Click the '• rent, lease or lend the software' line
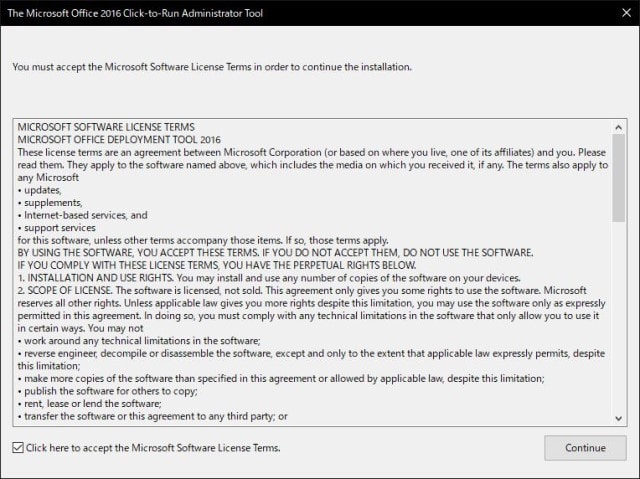 point(89,404)
